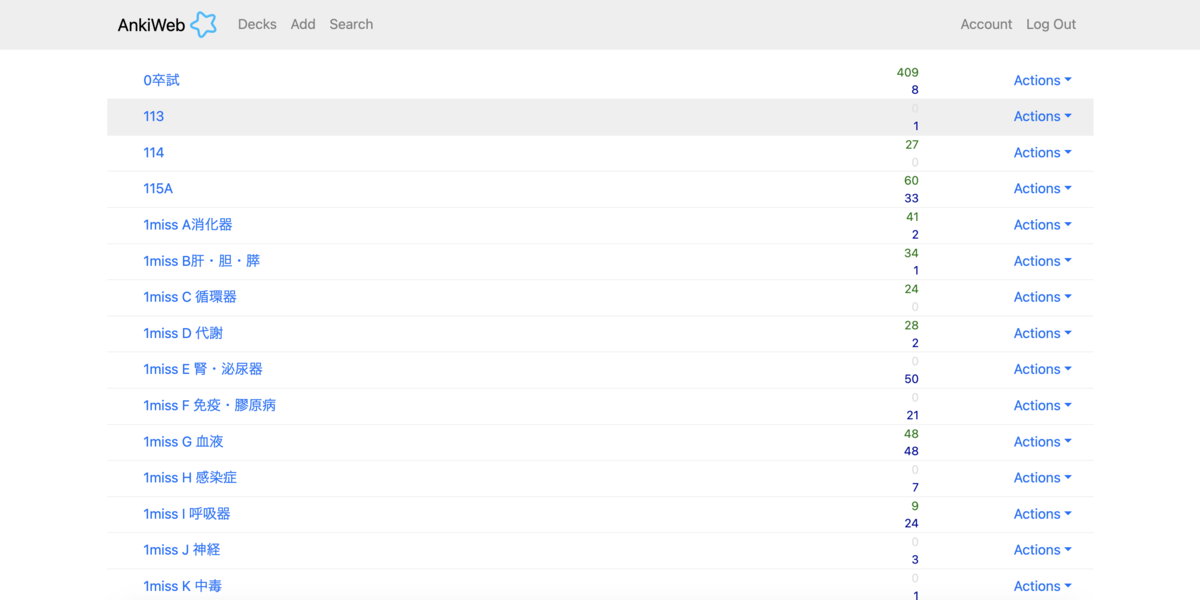
Task: Open the 115A deck
Action: pos(158,188)
